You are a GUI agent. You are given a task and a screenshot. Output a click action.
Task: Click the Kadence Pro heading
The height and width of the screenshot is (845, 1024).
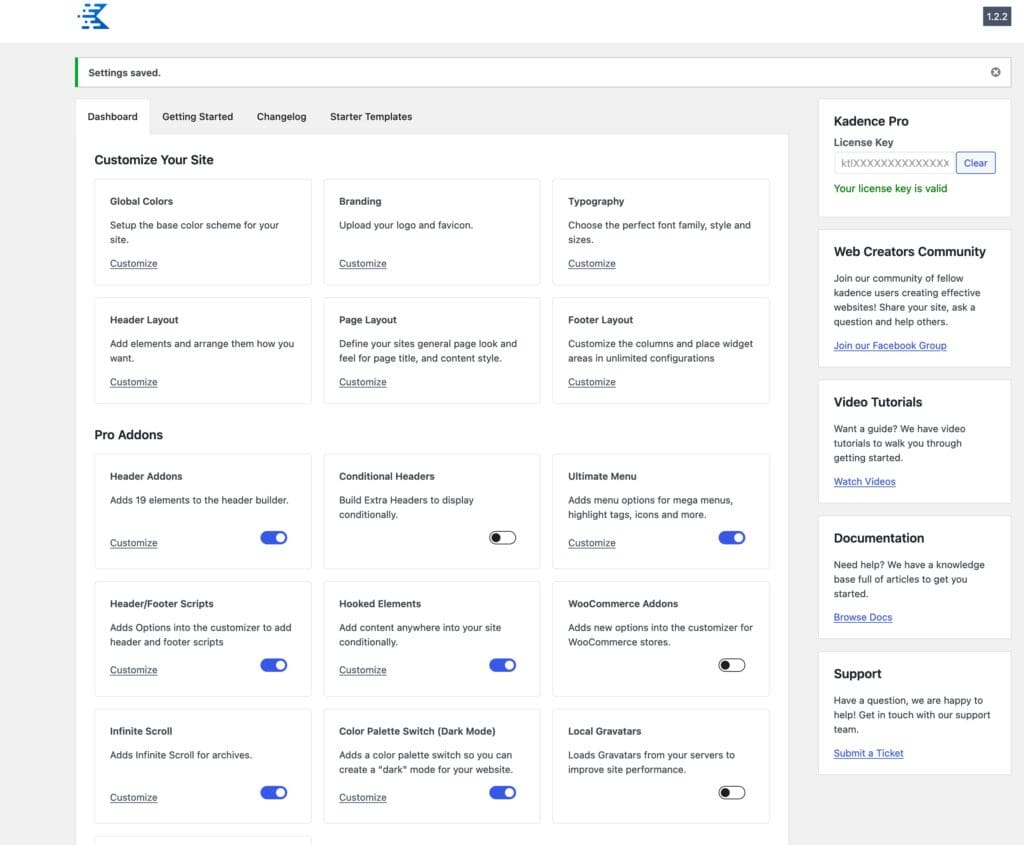click(871, 121)
